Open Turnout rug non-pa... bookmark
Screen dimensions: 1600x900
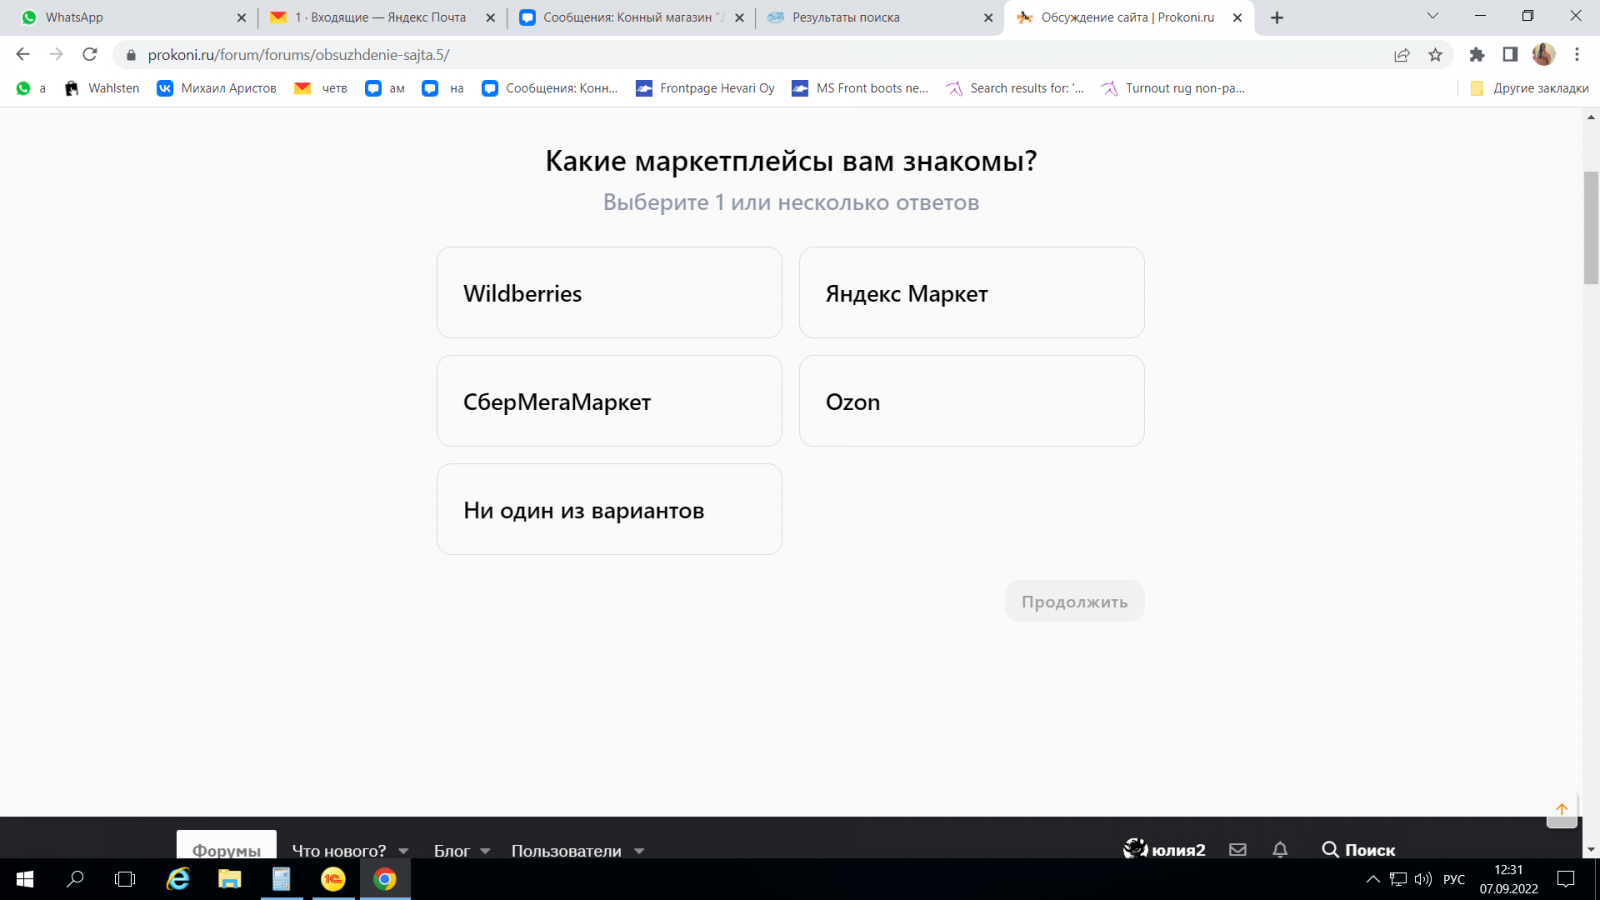1173,88
